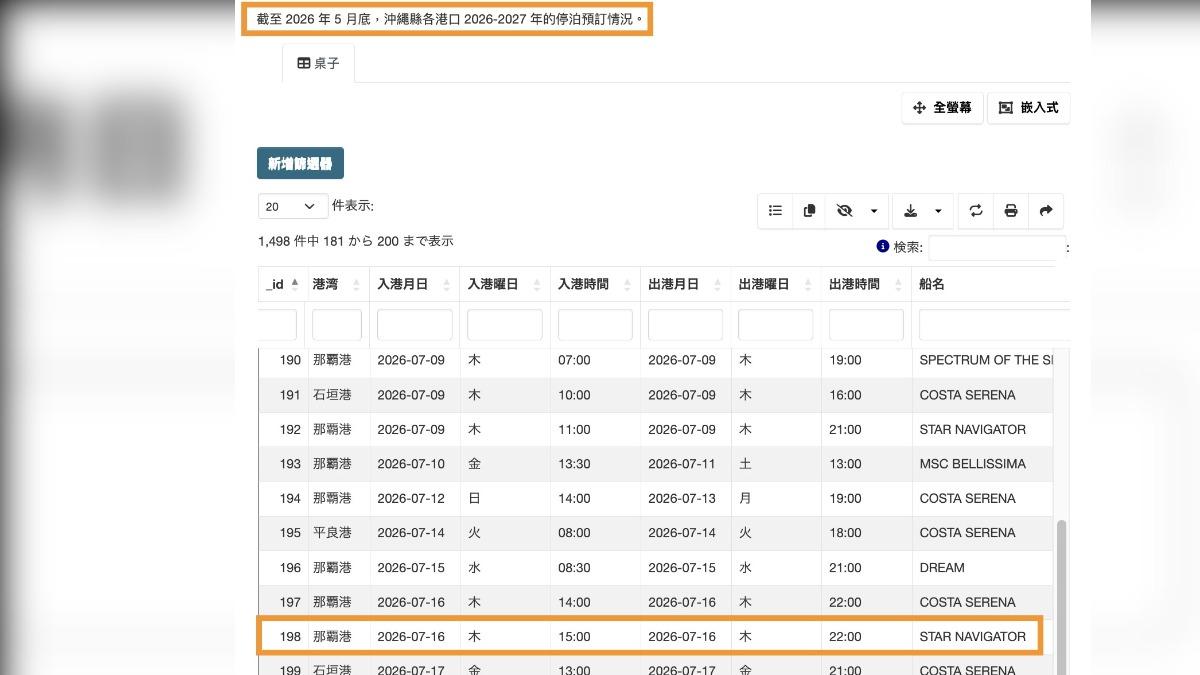Click the _id column filter box
Image resolution: width=1200 pixels, height=675 pixels.
[278, 324]
